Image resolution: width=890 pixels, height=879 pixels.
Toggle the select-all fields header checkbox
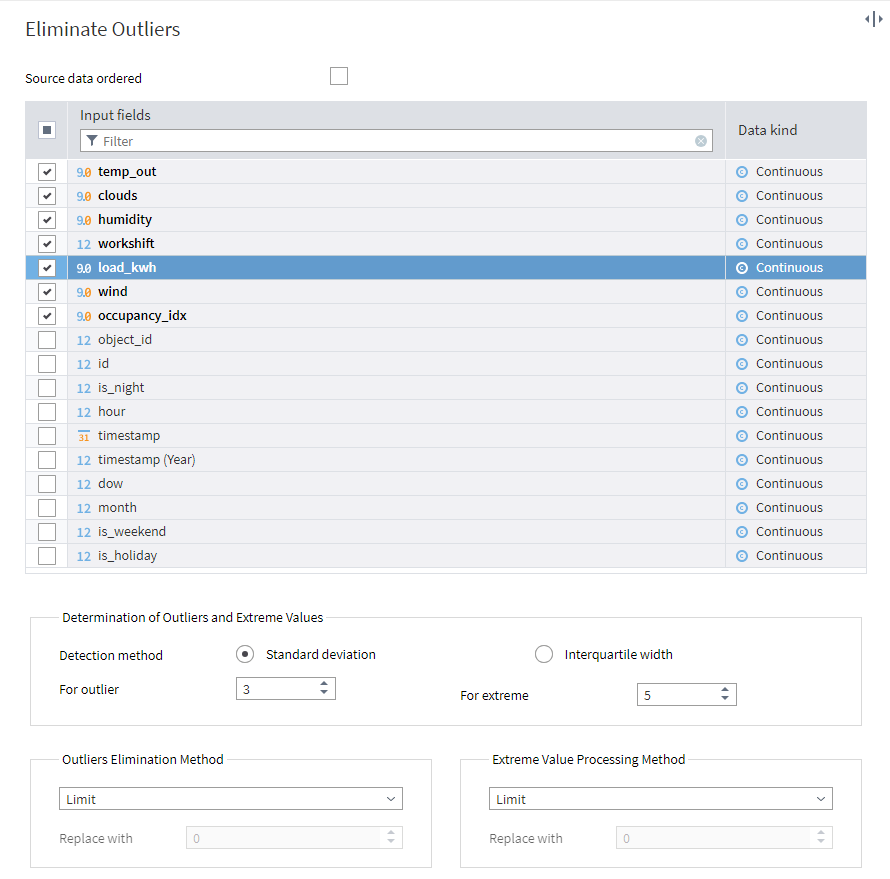47,130
